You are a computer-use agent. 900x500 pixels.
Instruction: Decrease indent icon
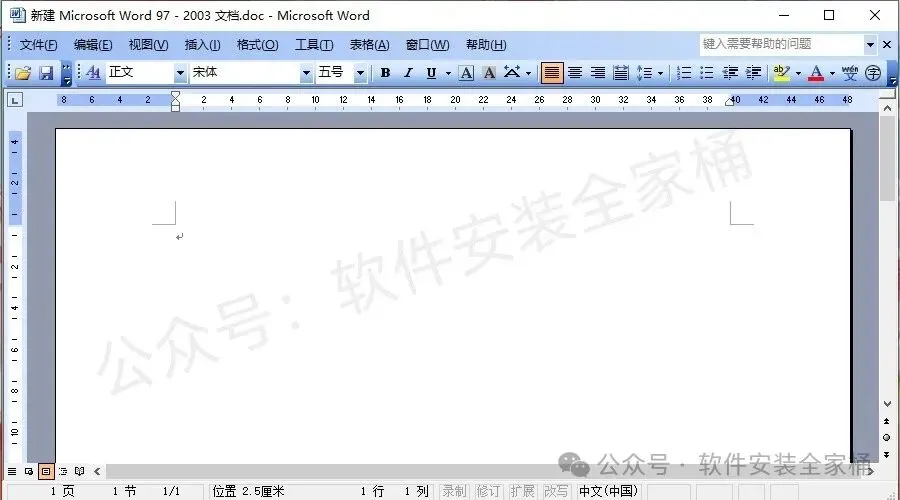click(730, 73)
